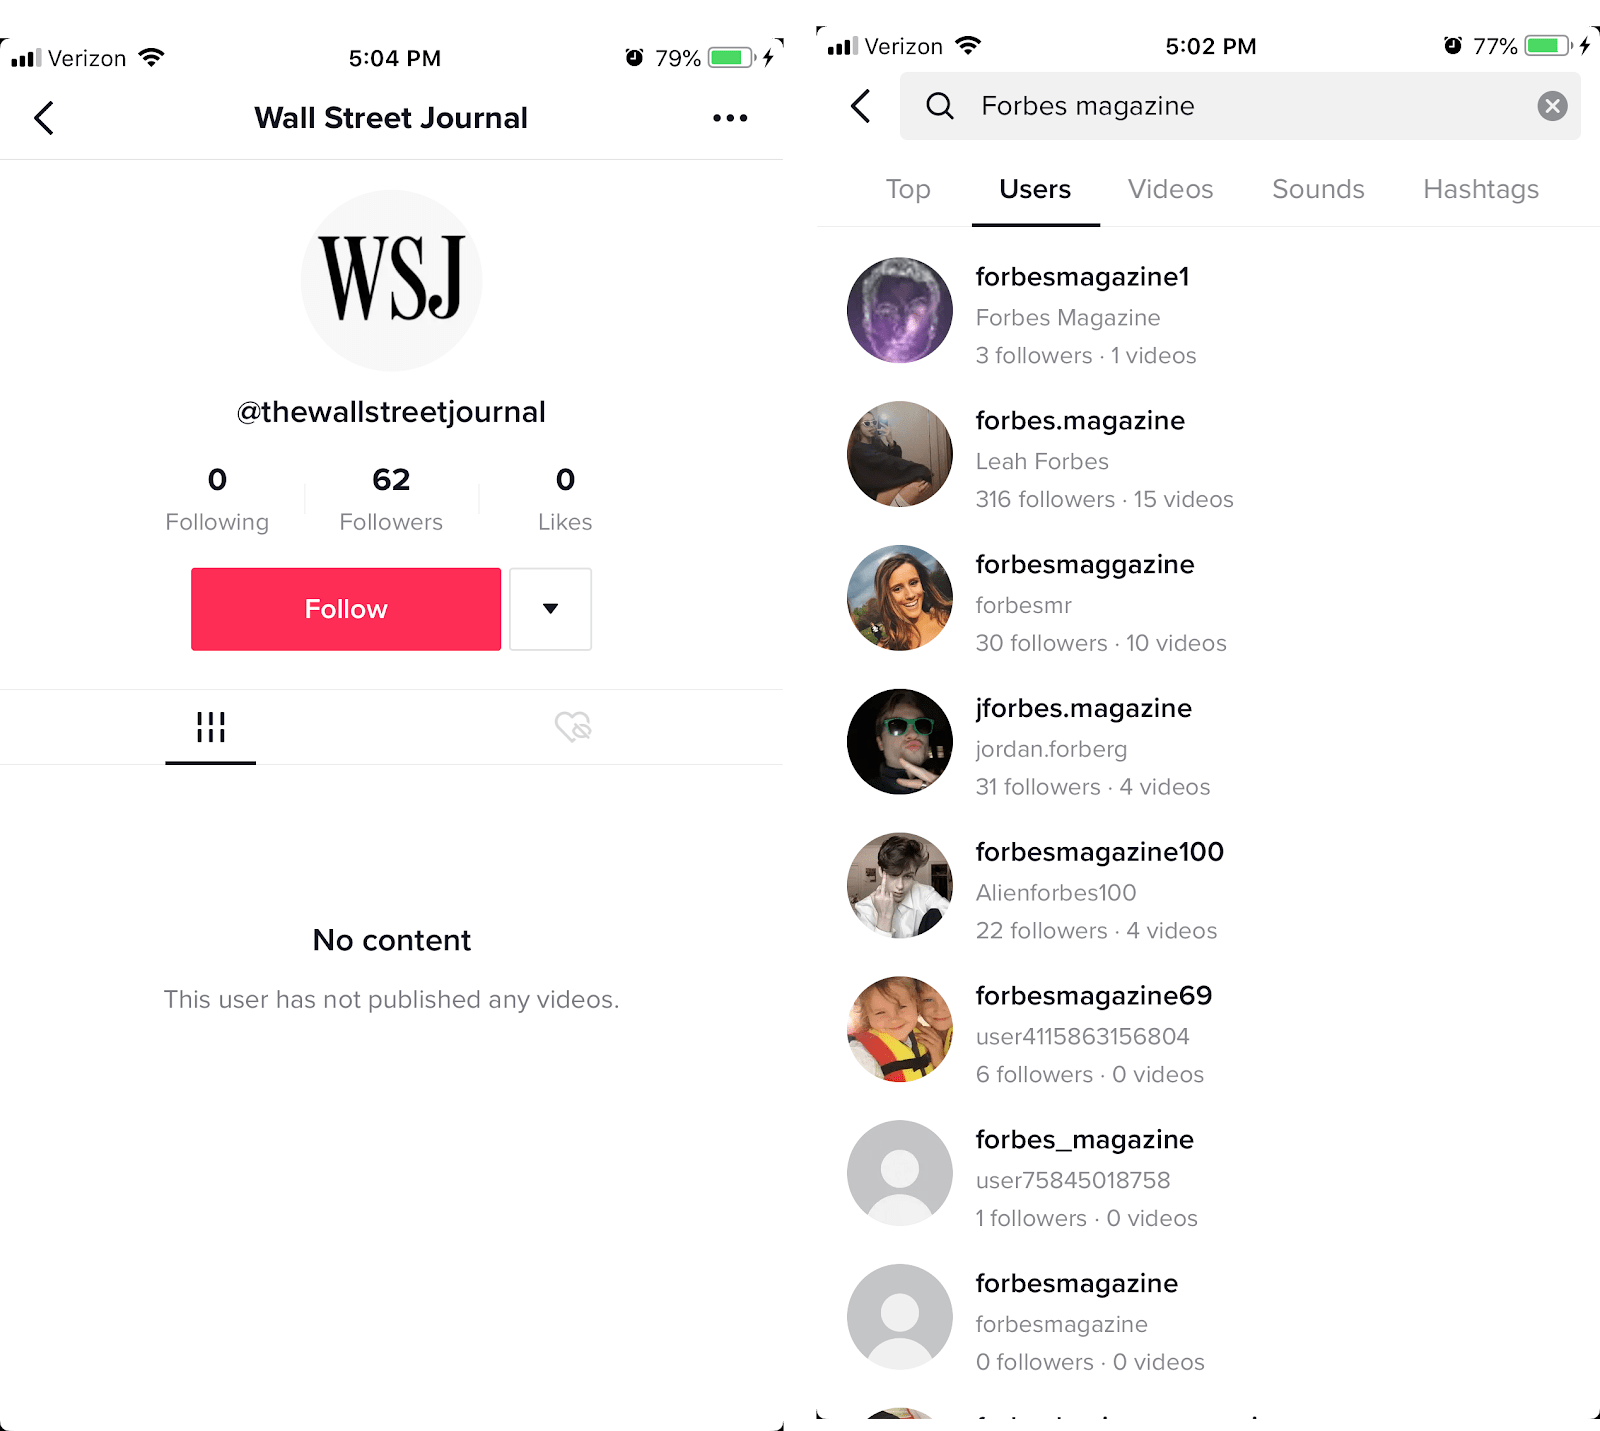Show the private liked videos tab
The width and height of the screenshot is (1600, 1431).
pos(573,727)
